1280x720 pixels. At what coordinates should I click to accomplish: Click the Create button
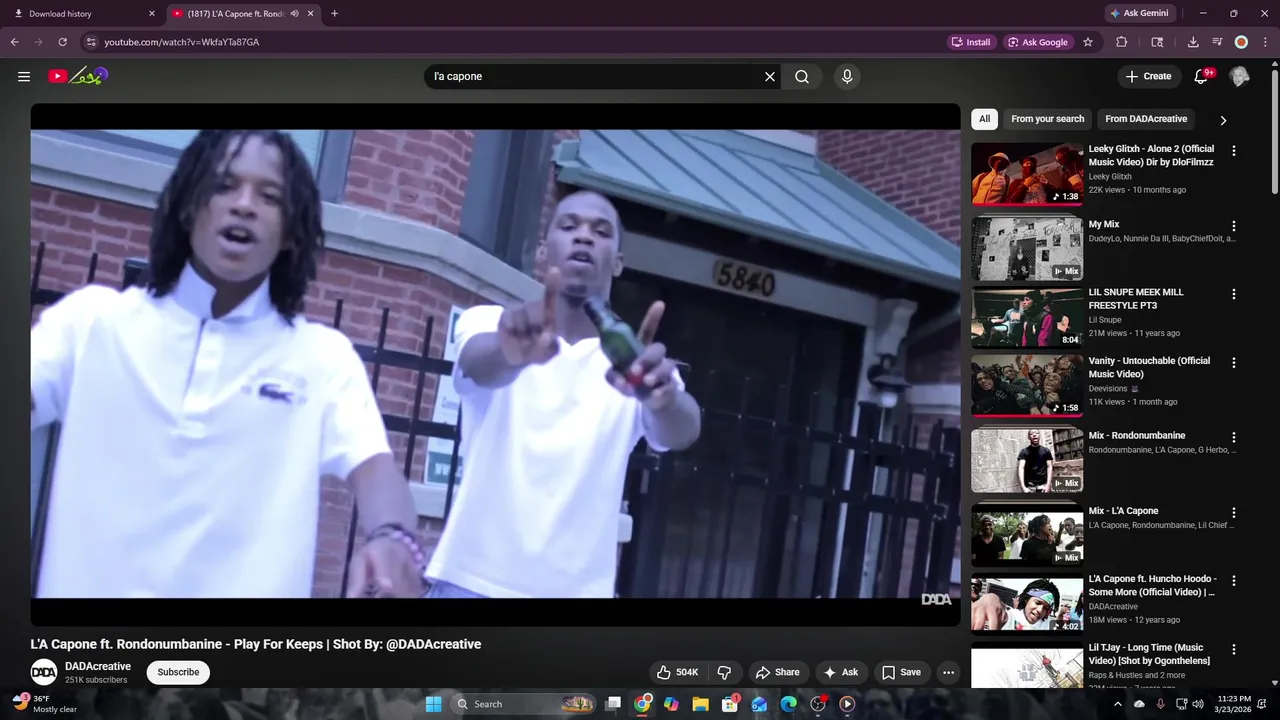[1148, 76]
